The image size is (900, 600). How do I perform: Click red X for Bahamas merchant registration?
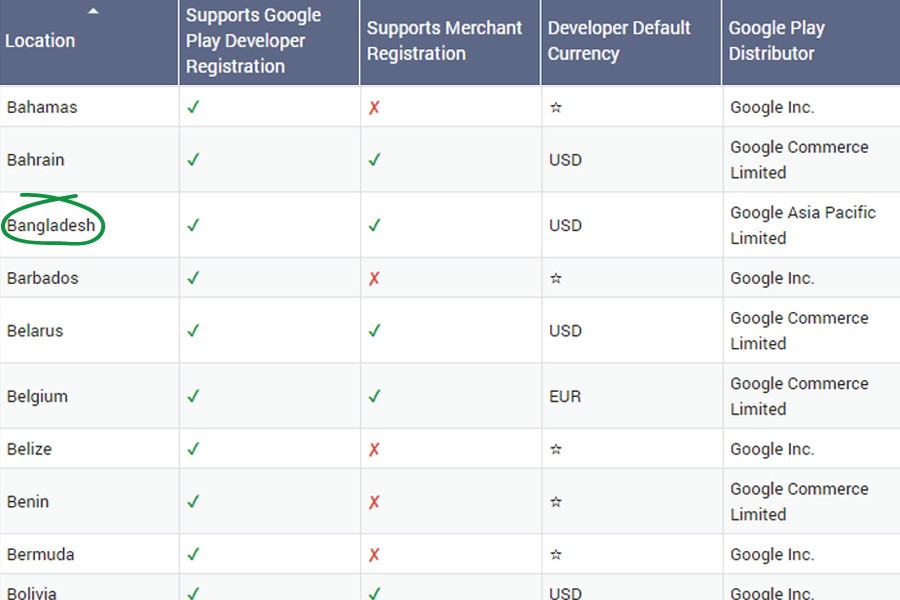point(374,107)
